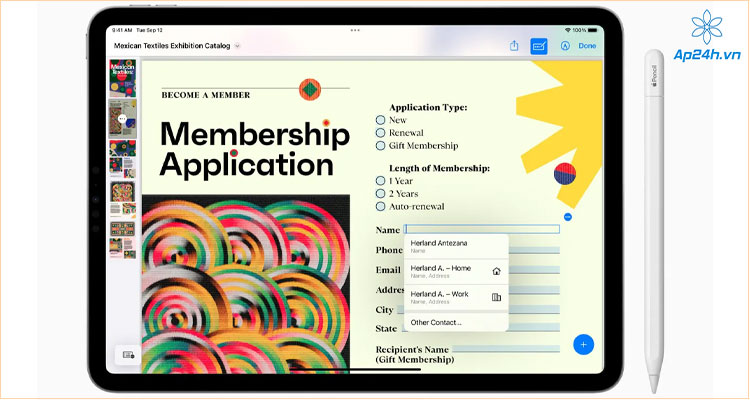750x400 pixels.
Task: Open the Markup pen tip icon
Action: click(565, 46)
